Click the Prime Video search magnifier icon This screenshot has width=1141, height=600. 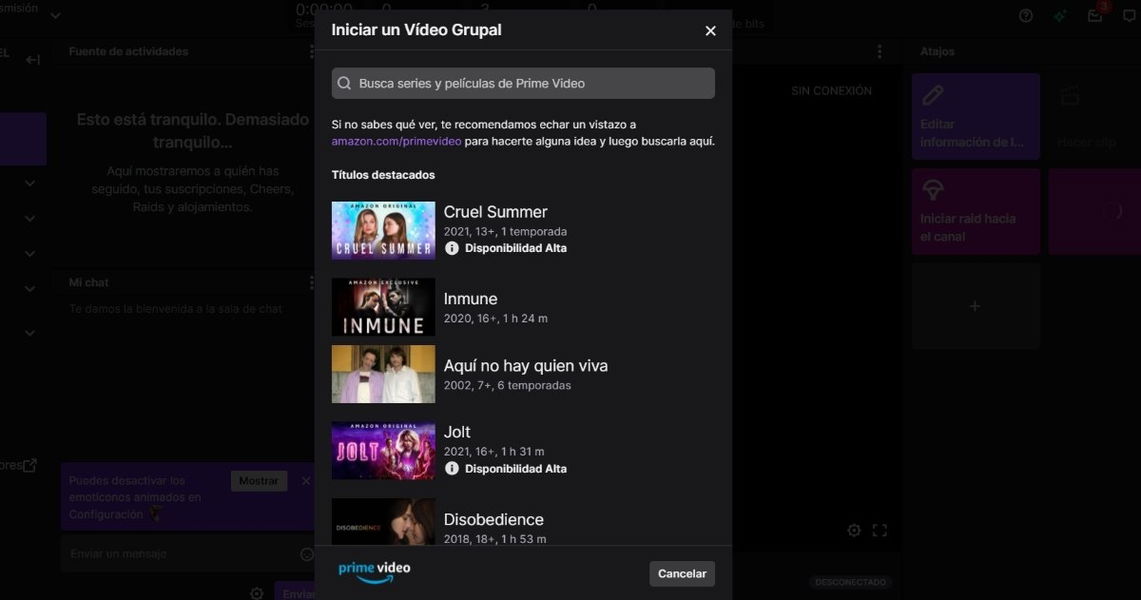344,84
